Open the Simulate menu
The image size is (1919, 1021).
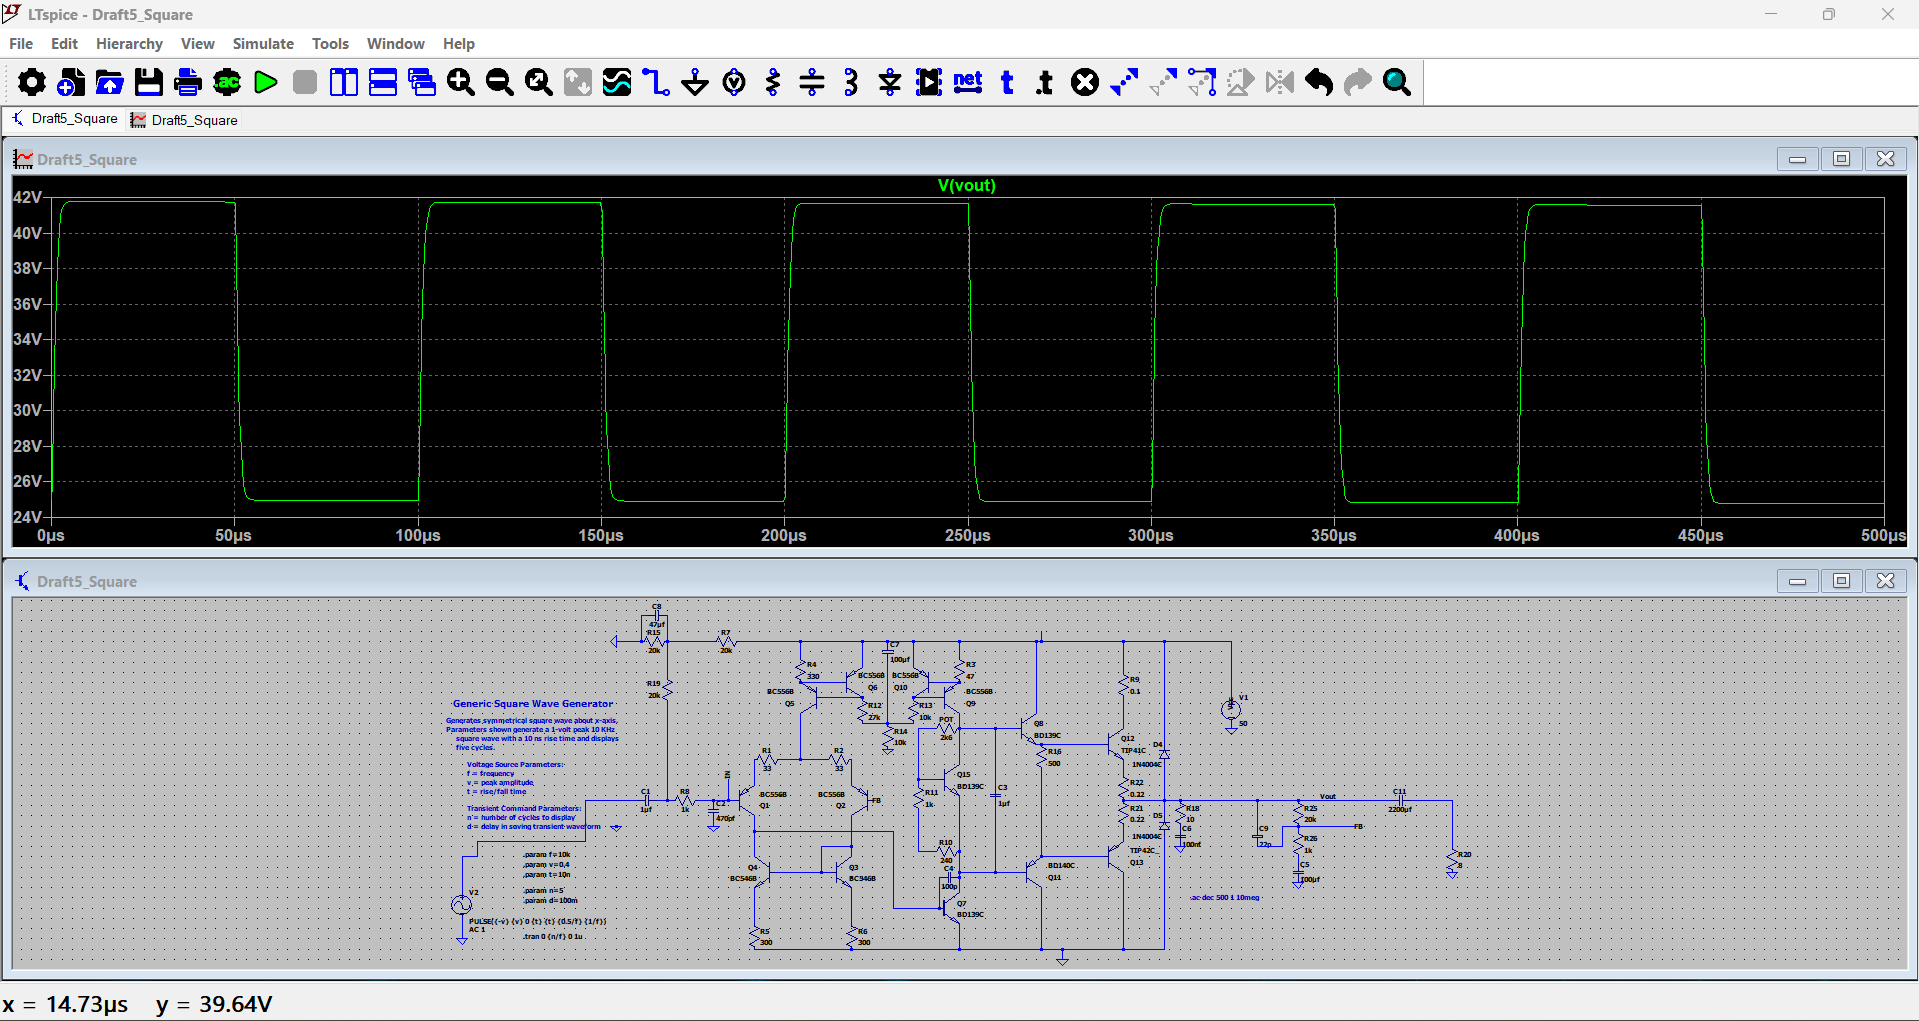(x=263, y=44)
